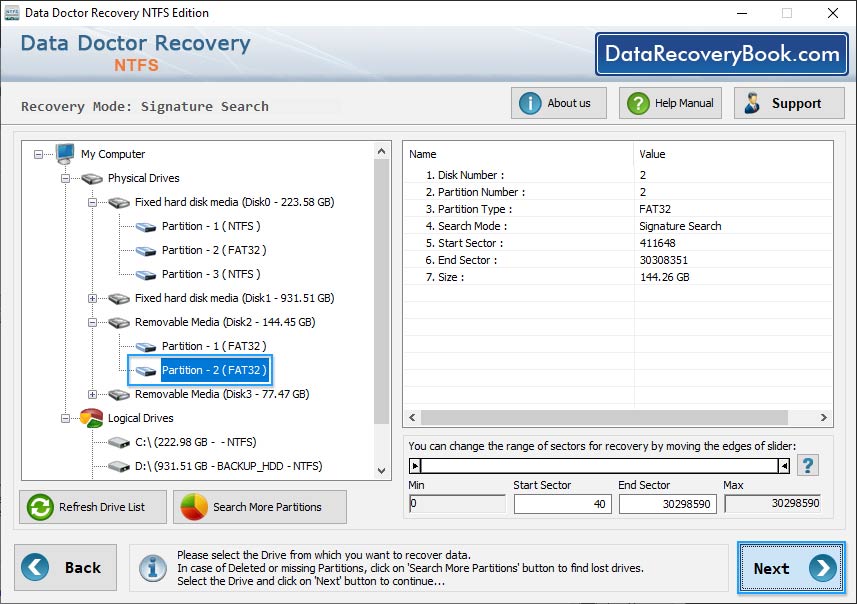Click the sector range slider track

click(600, 465)
